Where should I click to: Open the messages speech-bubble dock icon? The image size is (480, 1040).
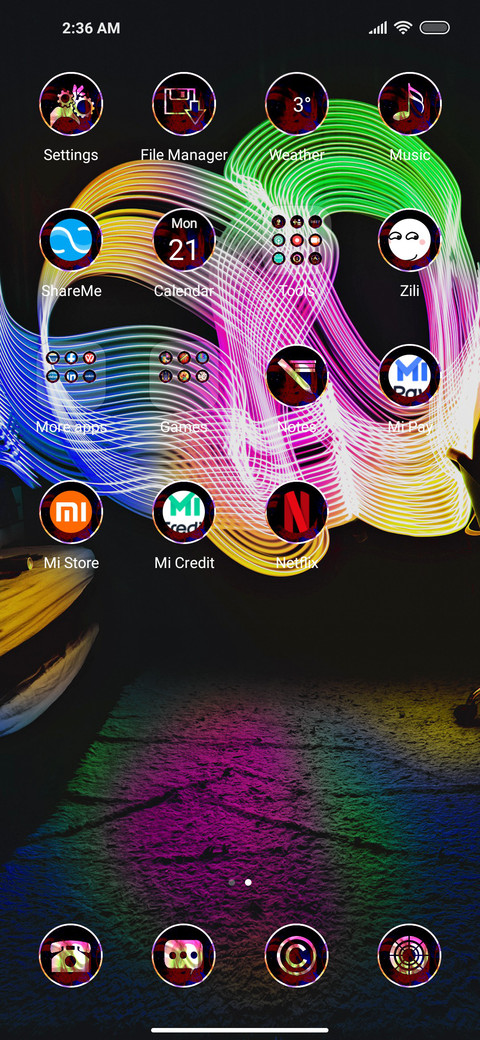(x=184, y=955)
